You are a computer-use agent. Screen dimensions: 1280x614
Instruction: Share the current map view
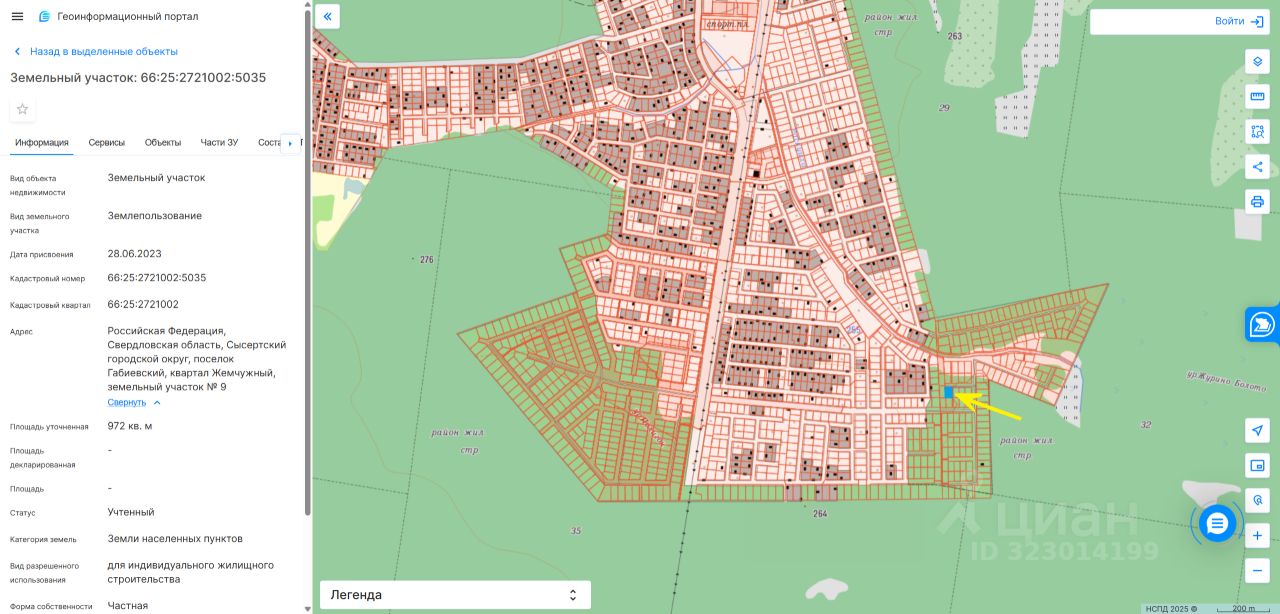1257,166
